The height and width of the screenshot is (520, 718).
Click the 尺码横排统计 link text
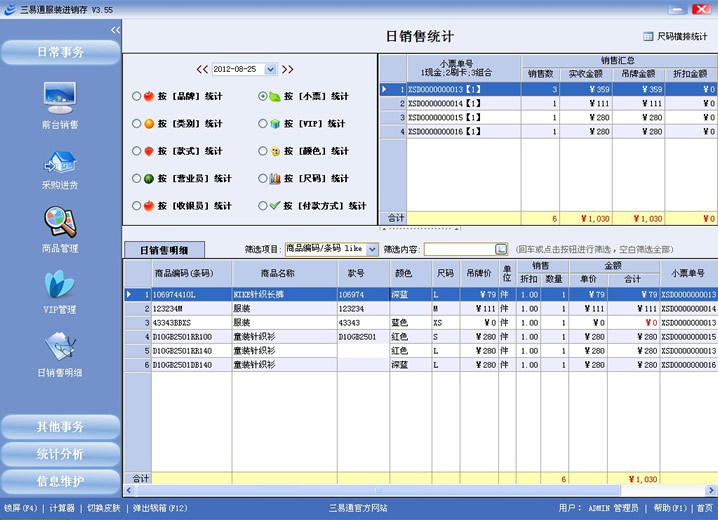click(x=682, y=36)
